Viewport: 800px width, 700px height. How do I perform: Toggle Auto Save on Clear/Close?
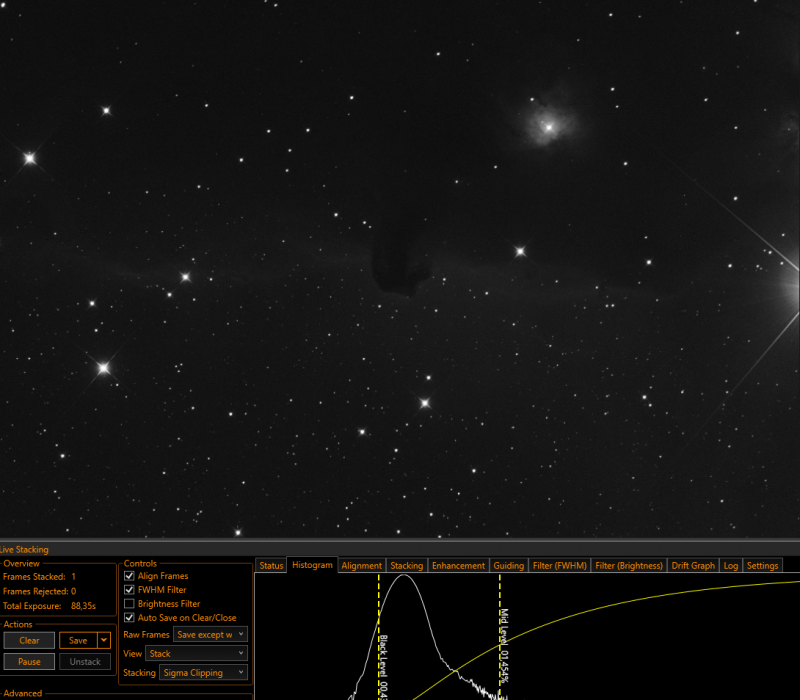coord(129,618)
